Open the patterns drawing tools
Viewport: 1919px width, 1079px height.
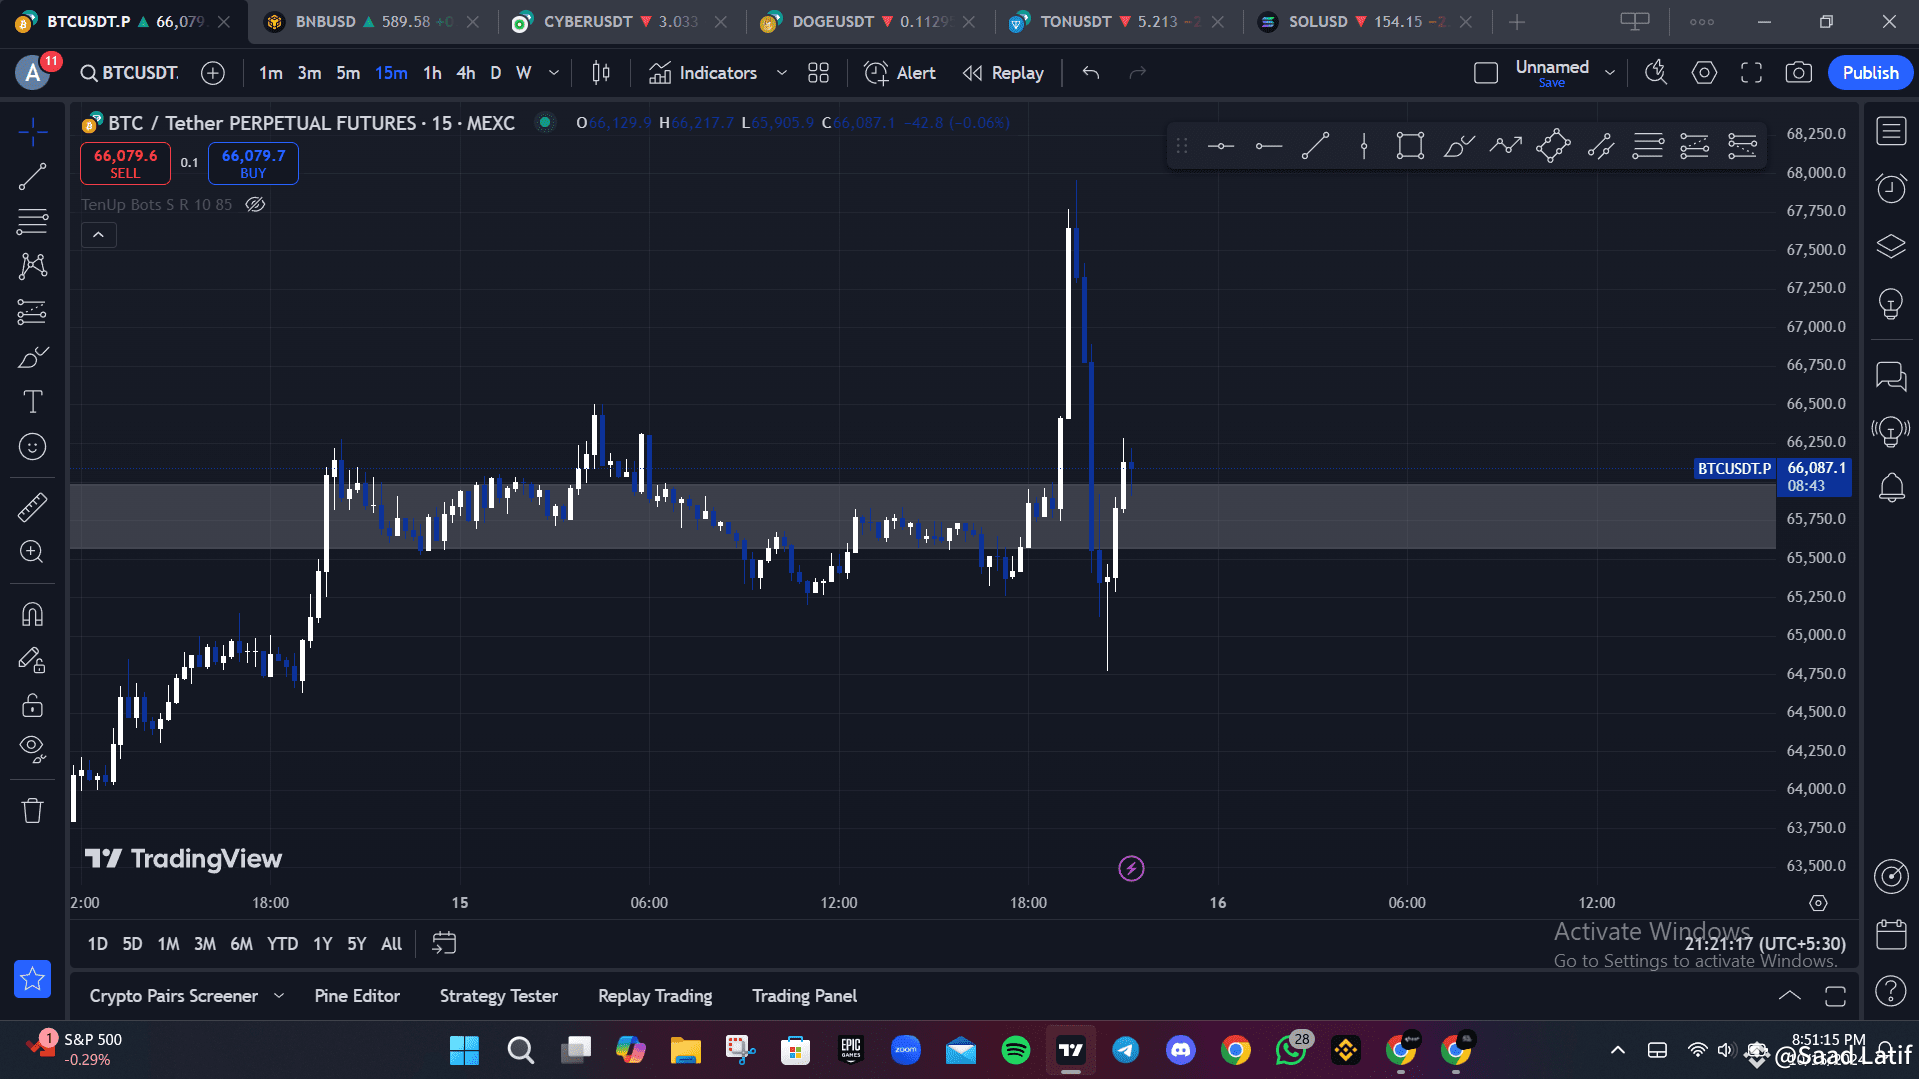32,266
